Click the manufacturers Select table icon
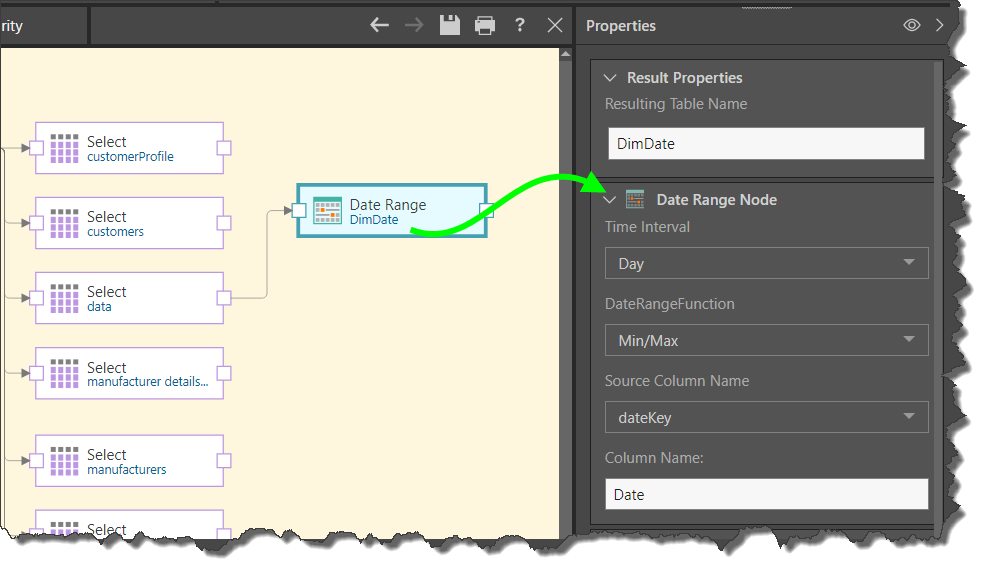The image size is (989, 571). (x=65, y=461)
